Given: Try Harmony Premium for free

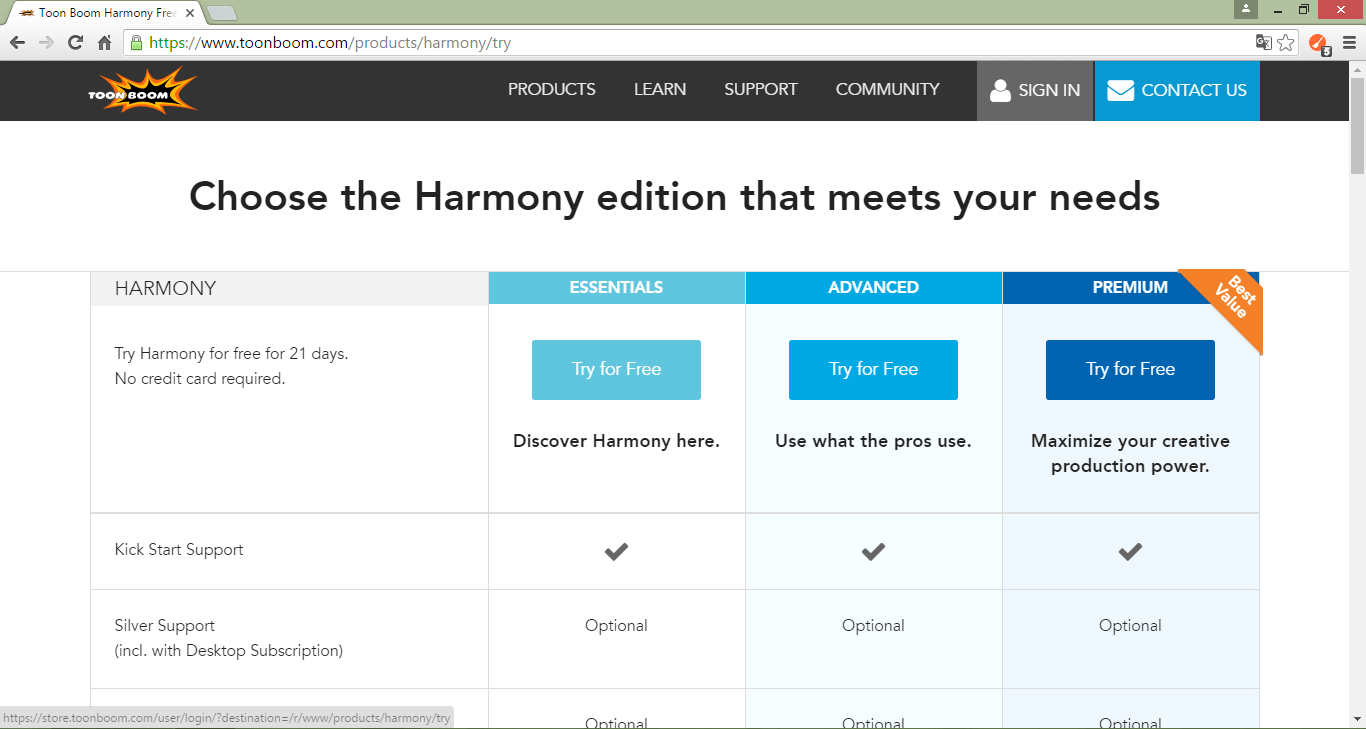Looking at the screenshot, I should tap(1130, 370).
